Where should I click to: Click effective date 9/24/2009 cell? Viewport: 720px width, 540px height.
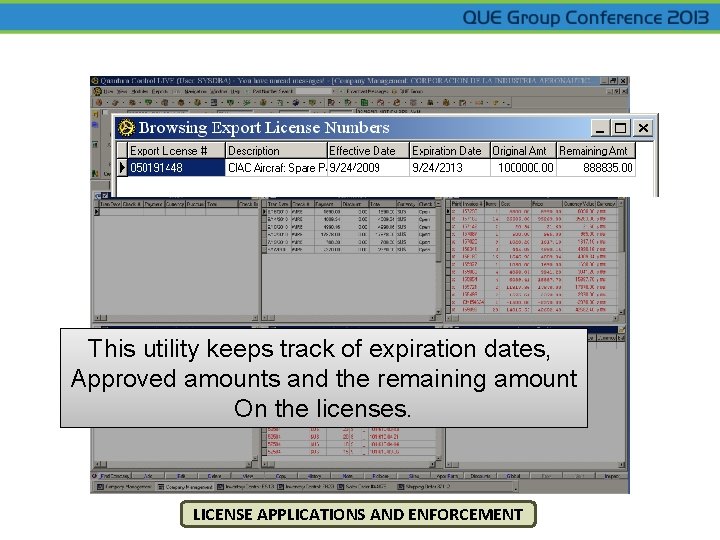[x=368, y=168]
